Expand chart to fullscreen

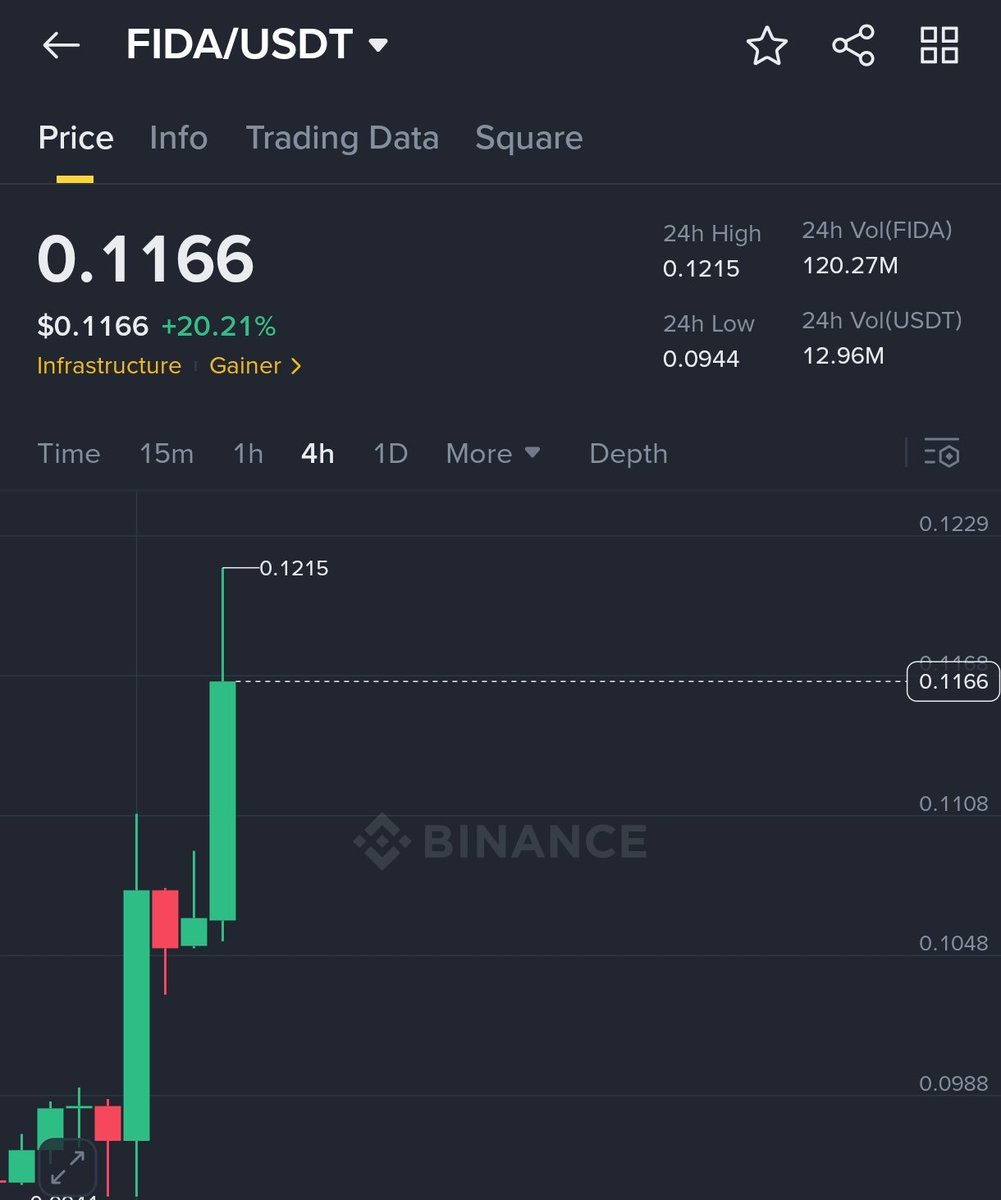click(67, 1167)
